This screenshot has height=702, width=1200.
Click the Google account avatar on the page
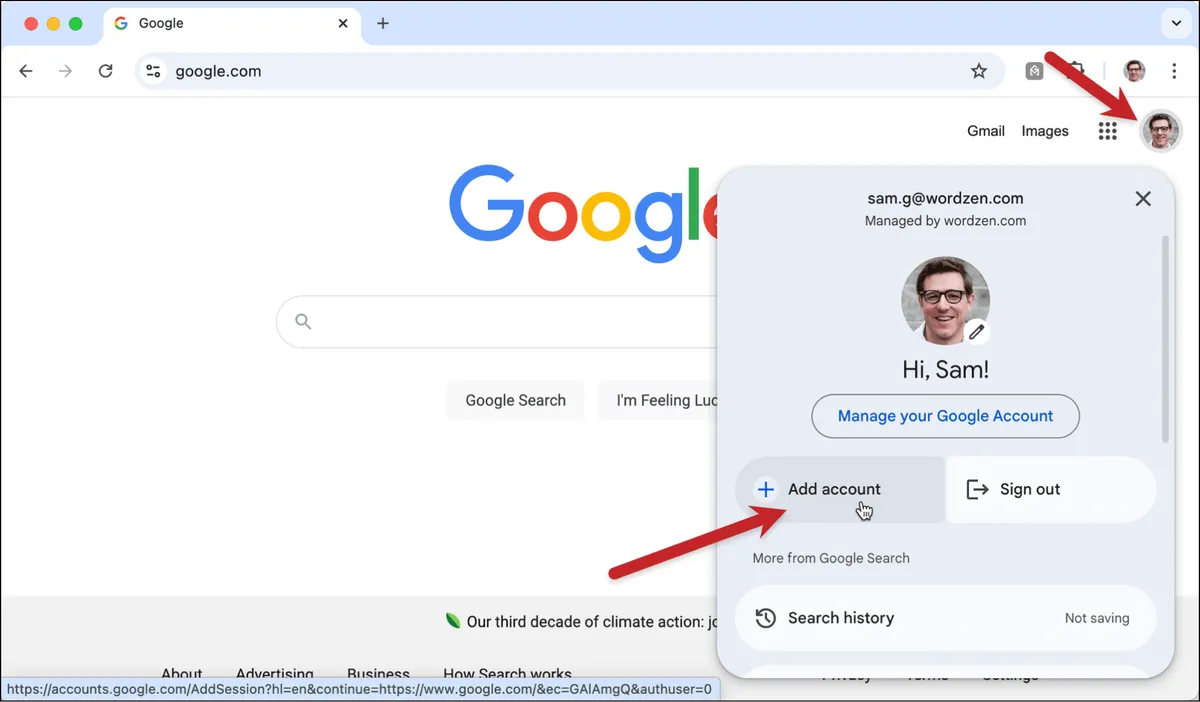pyautogui.click(x=1161, y=131)
